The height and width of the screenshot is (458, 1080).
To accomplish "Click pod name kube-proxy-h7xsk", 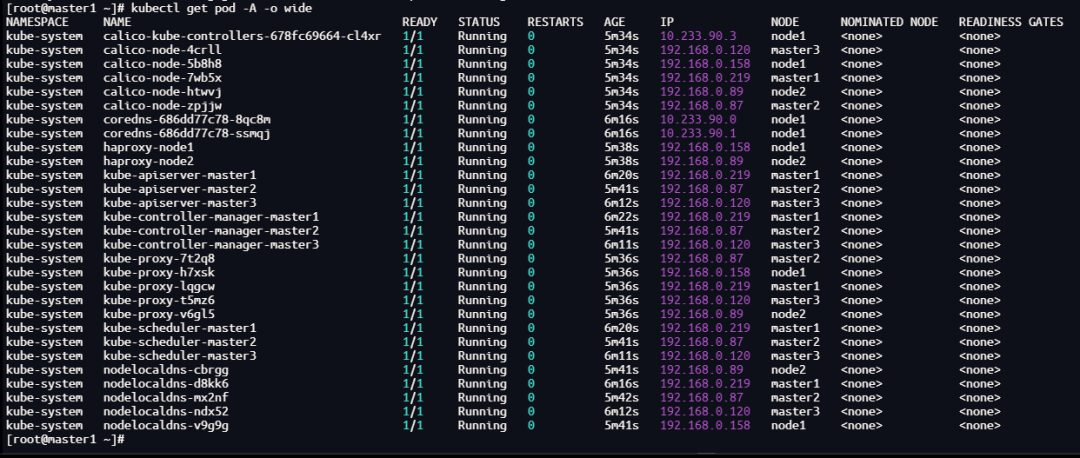I will 158,272.
